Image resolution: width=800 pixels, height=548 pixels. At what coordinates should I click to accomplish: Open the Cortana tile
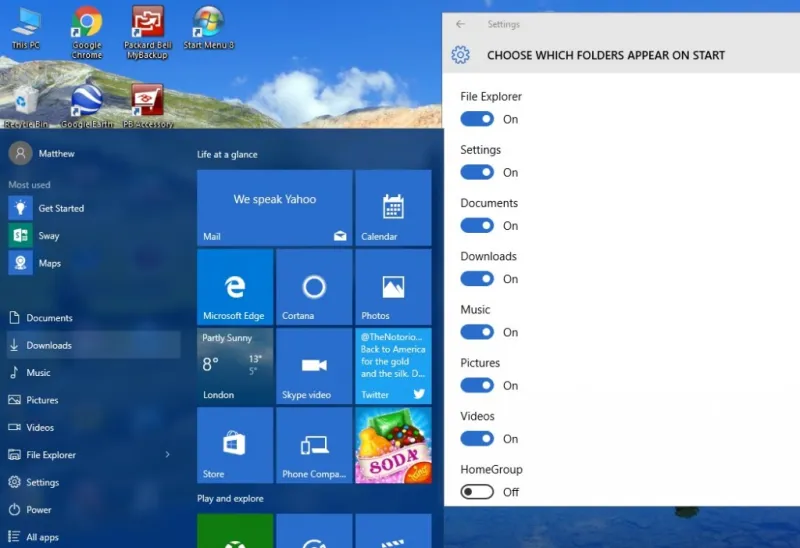pos(314,287)
